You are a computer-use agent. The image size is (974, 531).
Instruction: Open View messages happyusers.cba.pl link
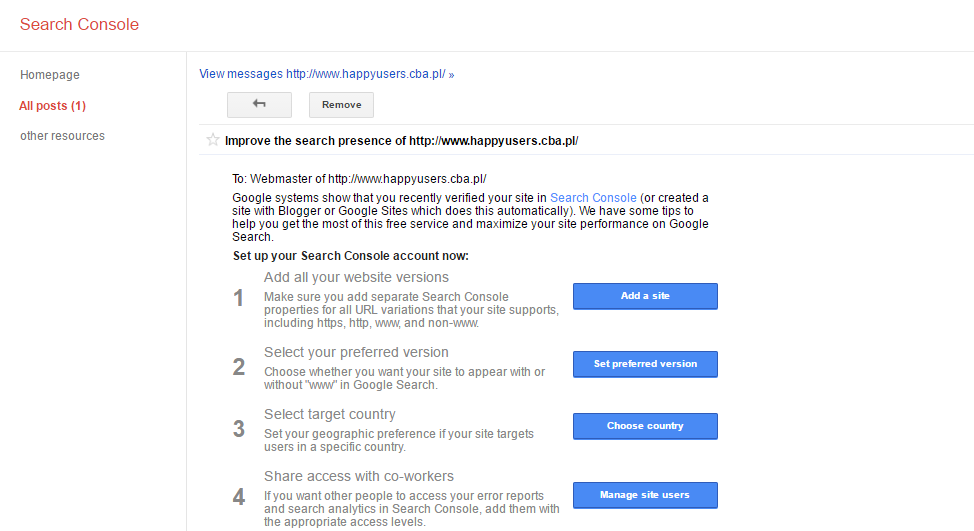coord(327,74)
